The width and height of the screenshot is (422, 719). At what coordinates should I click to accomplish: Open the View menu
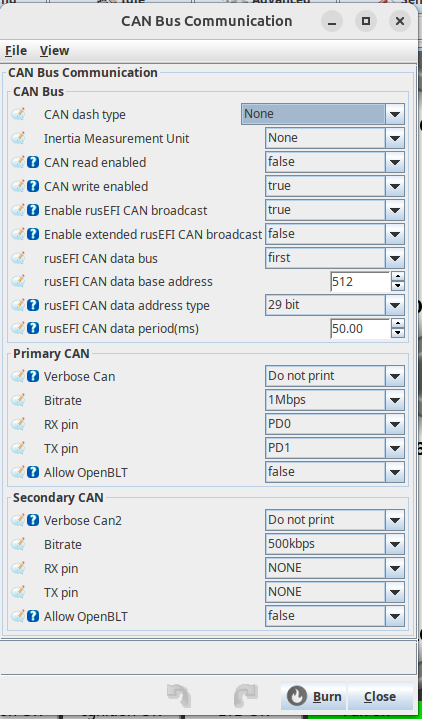[54, 50]
